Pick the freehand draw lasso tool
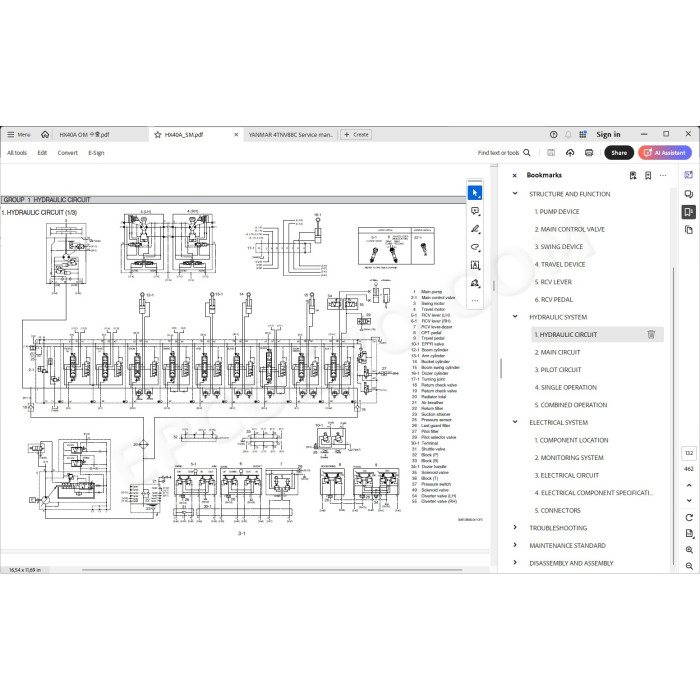700x700 pixels. [475, 247]
